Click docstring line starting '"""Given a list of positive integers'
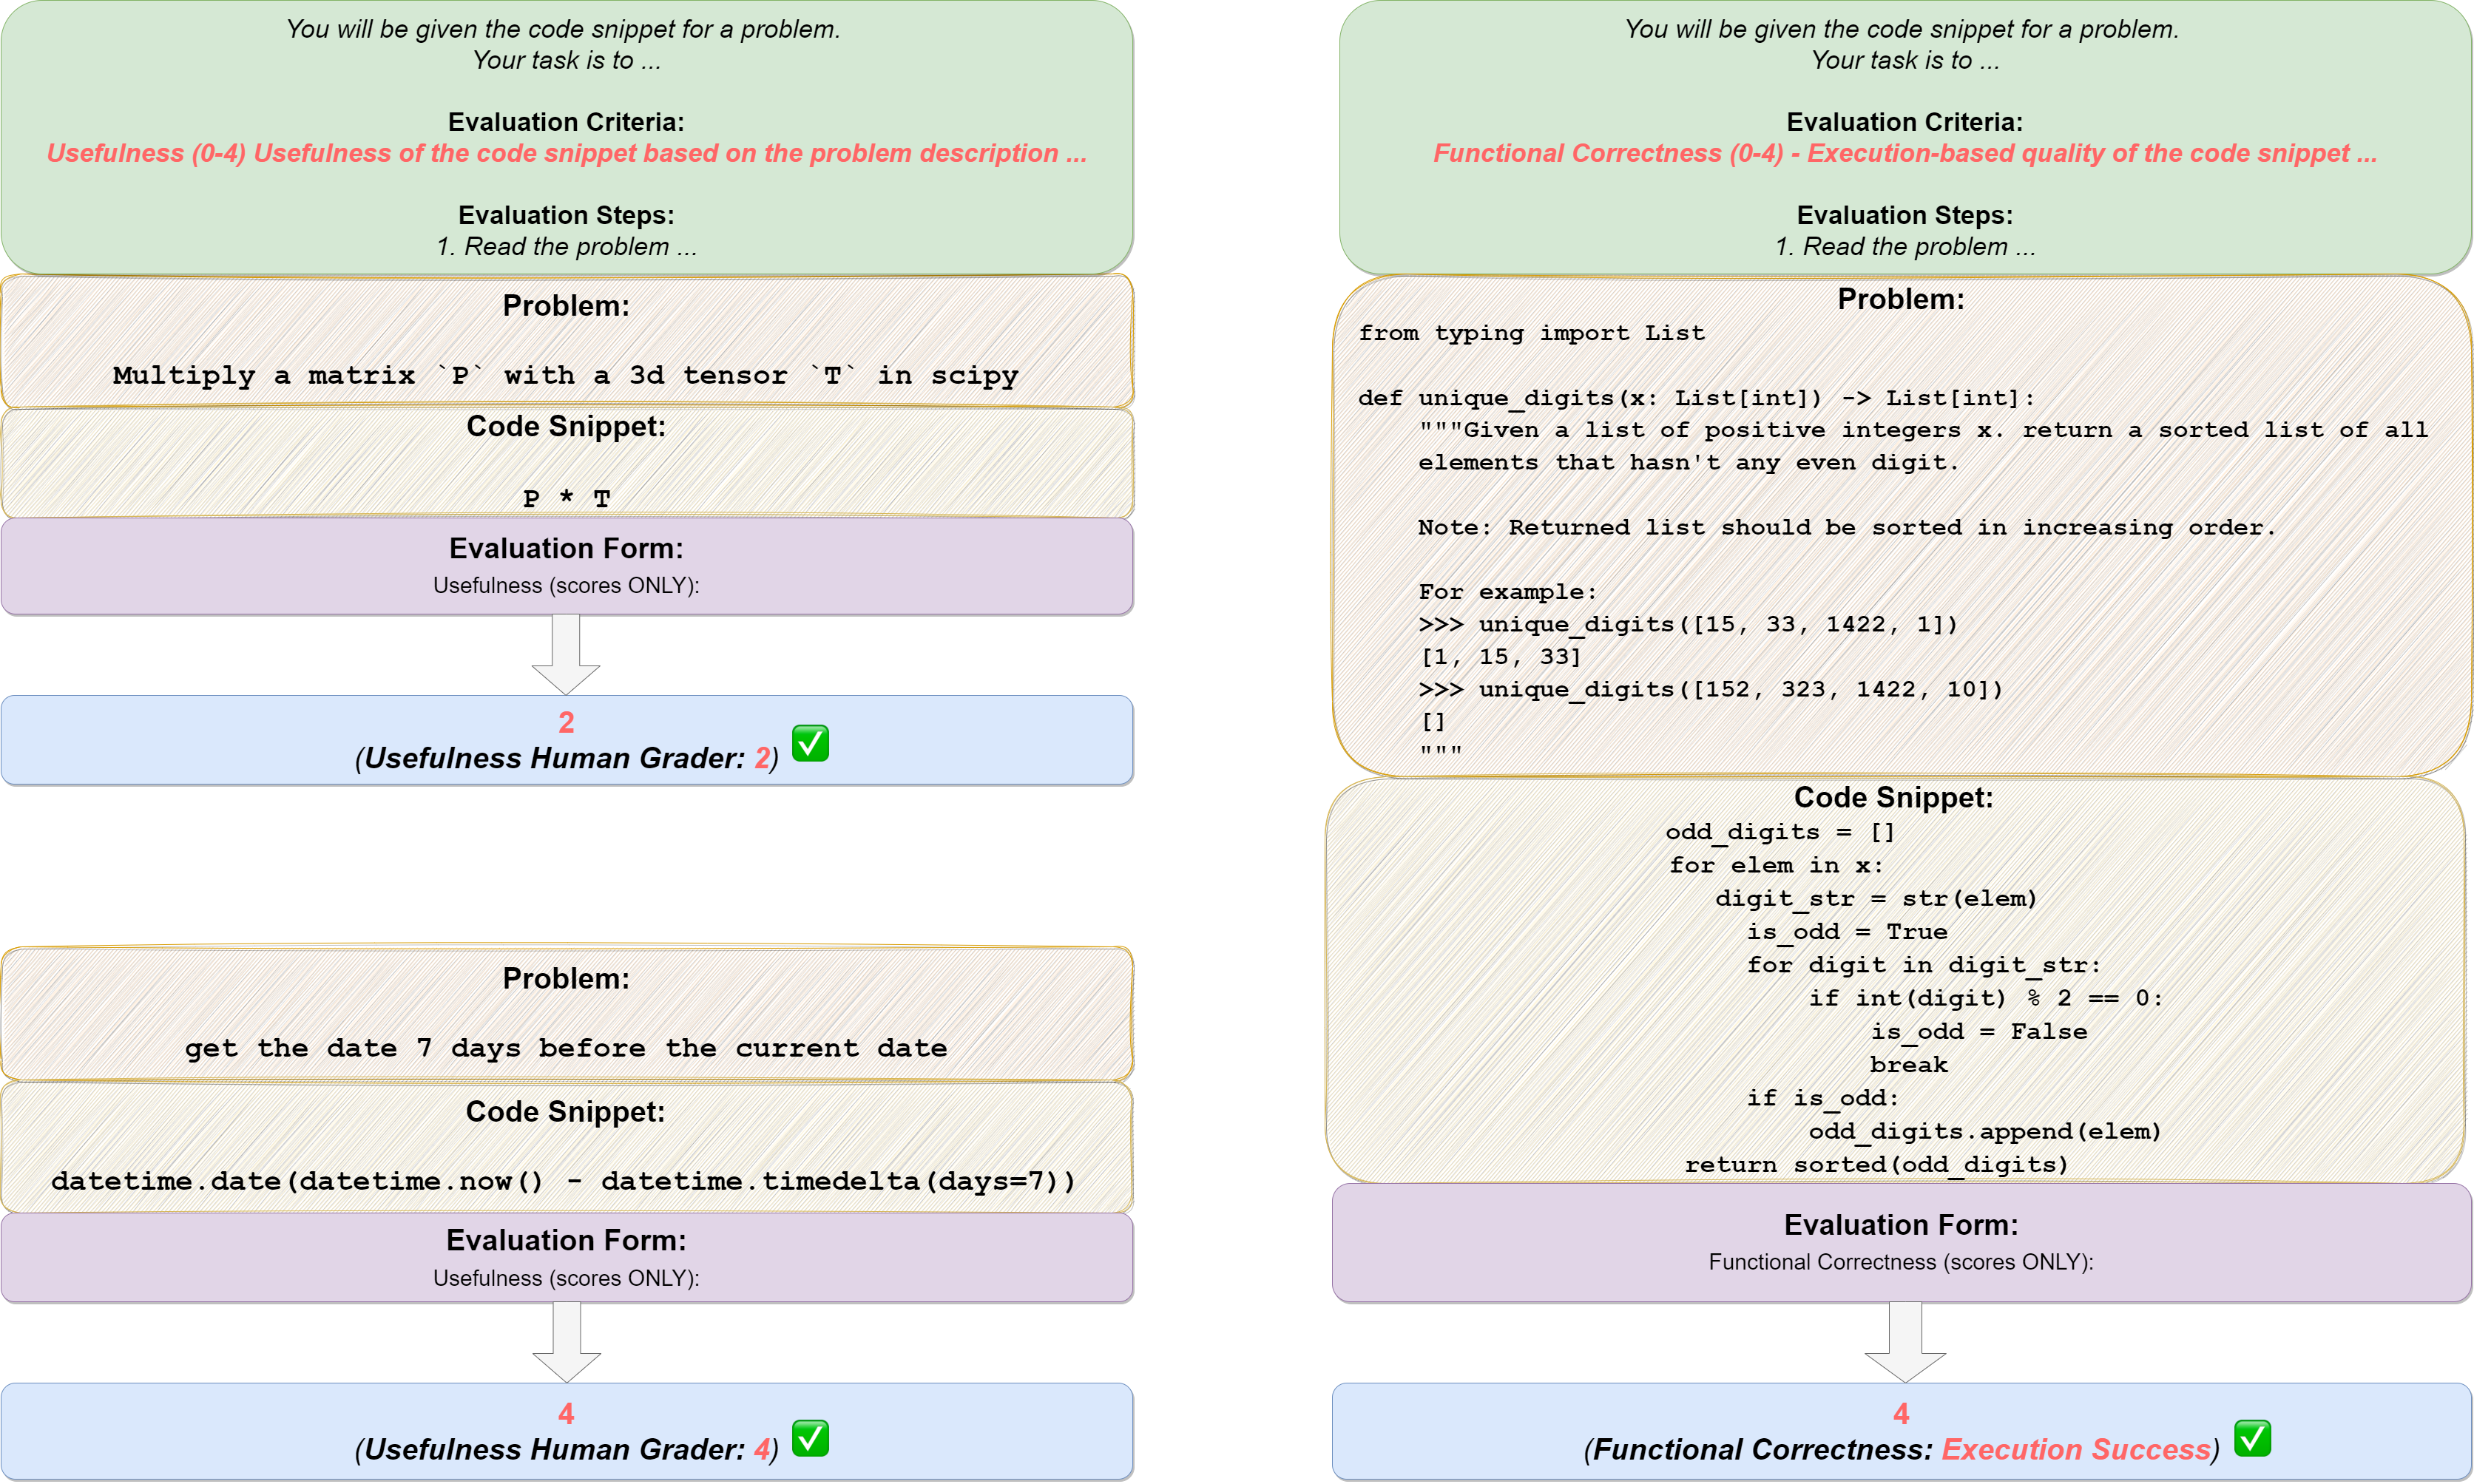This screenshot has width=2474, height=1484. tap(1923, 430)
